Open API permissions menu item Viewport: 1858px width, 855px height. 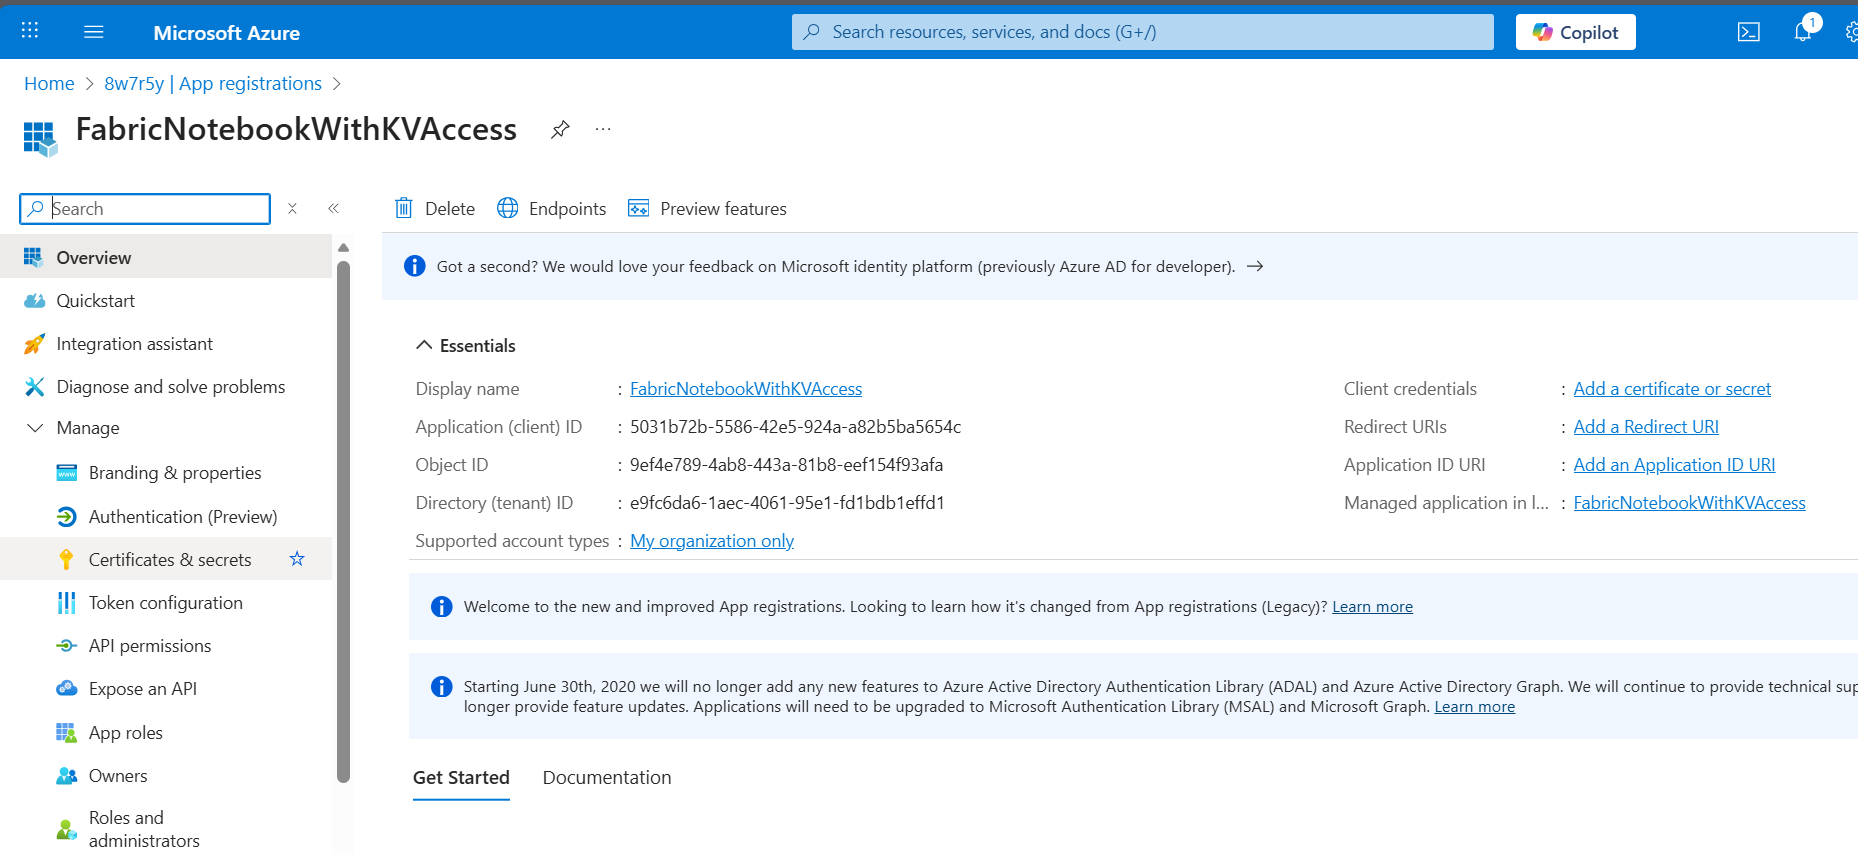click(150, 646)
